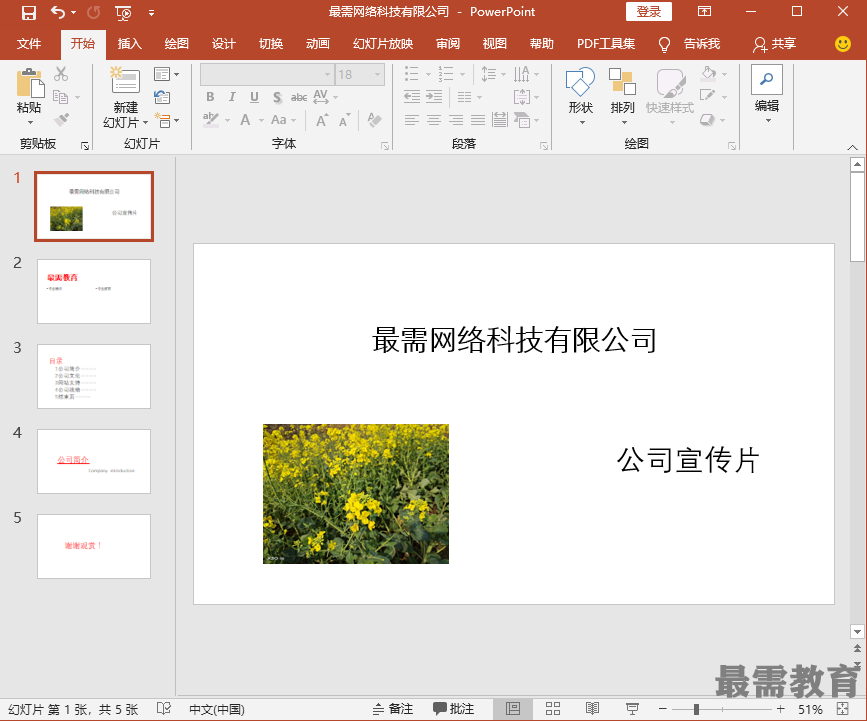Start the slideshow from the status bar

(x=632, y=709)
